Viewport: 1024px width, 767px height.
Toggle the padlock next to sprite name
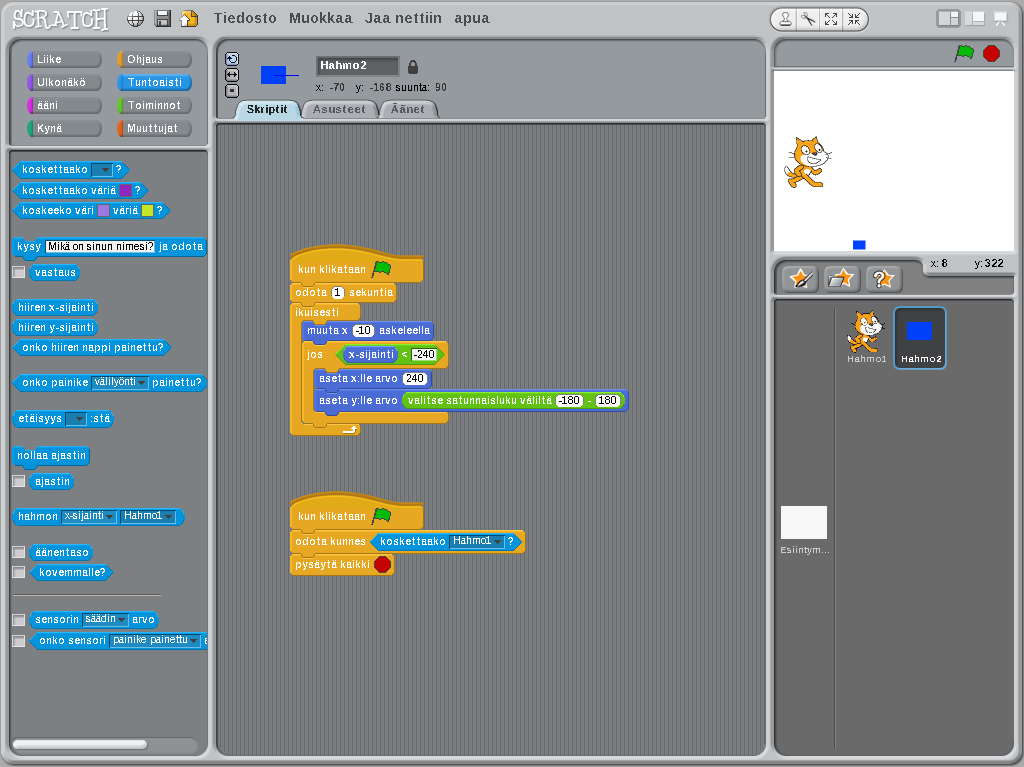click(413, 67)
